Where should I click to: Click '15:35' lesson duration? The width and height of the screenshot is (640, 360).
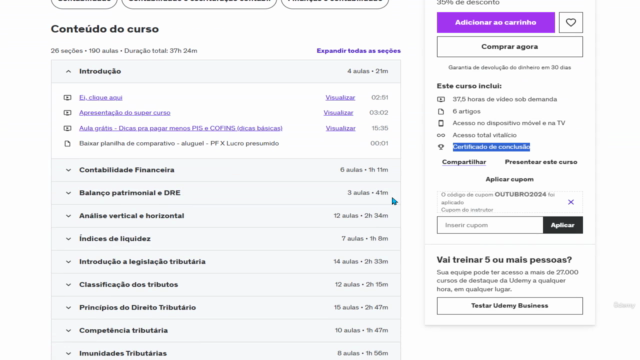(380, 128)
